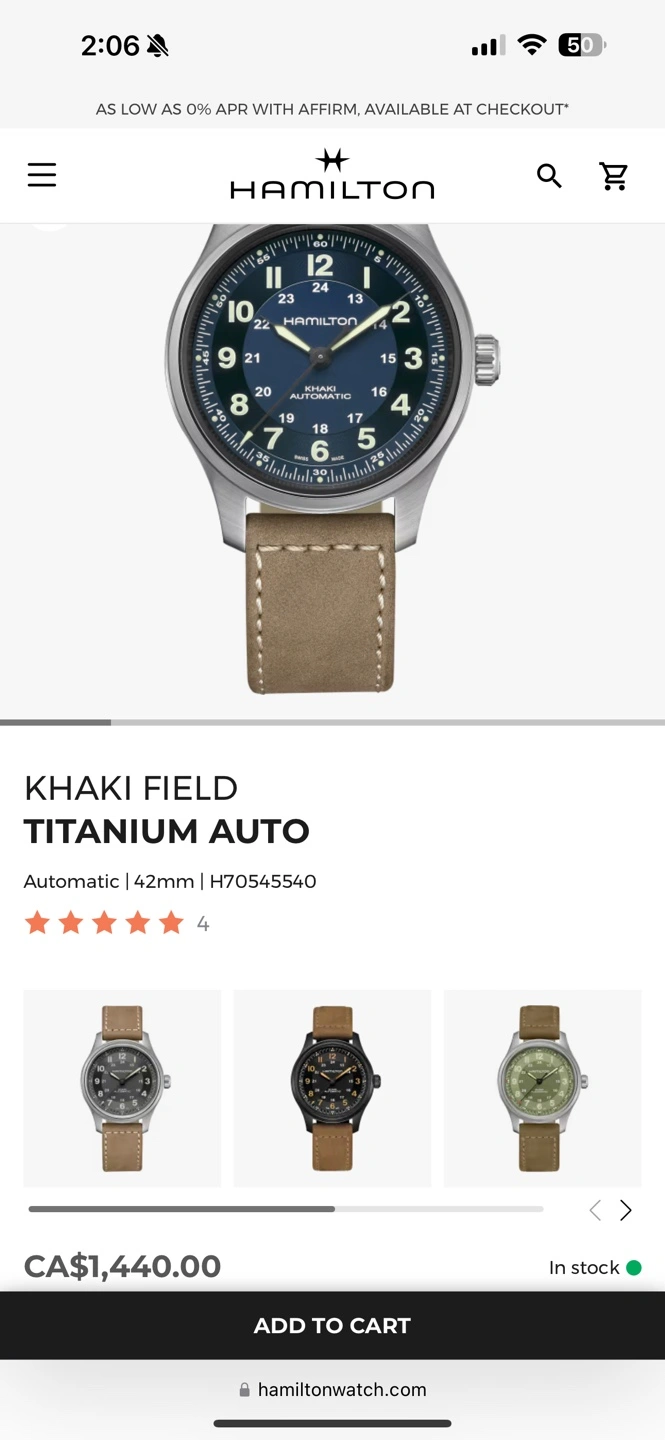Tap the search magnifier icon
Image resolution: width=665 pixels, height=1440 pixels.
coord(549,176)
